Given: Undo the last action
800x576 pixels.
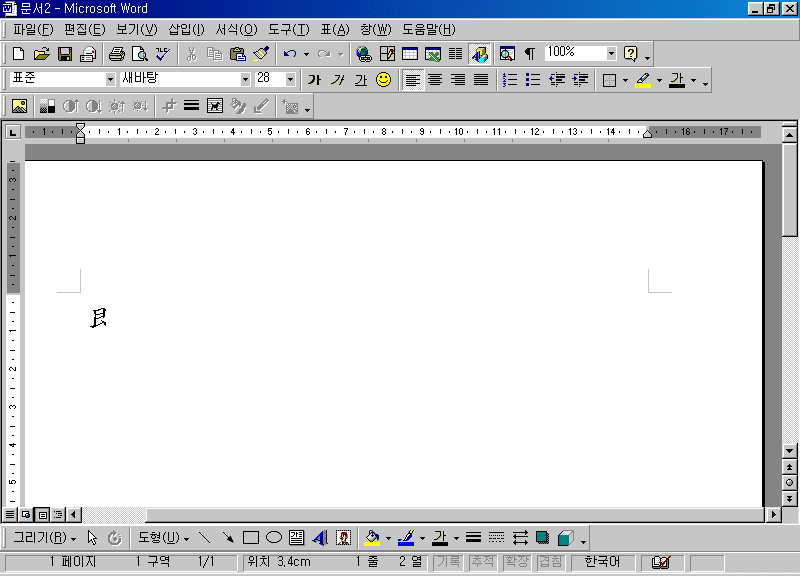Looking at the screenshot, I should 290,54.
